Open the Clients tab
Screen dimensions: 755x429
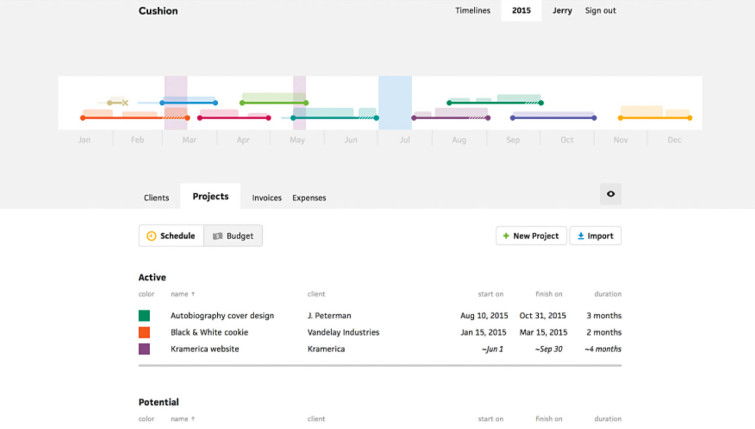pos(156,198)
